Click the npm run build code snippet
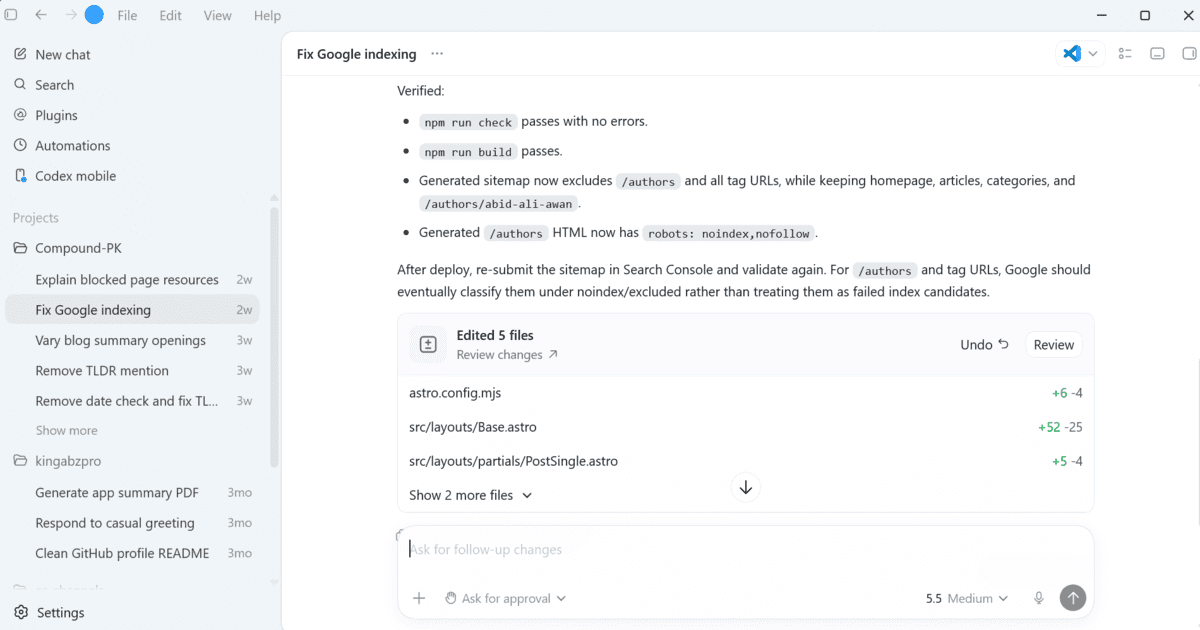This screenshot has height=630, width=1200. [467, 152]
